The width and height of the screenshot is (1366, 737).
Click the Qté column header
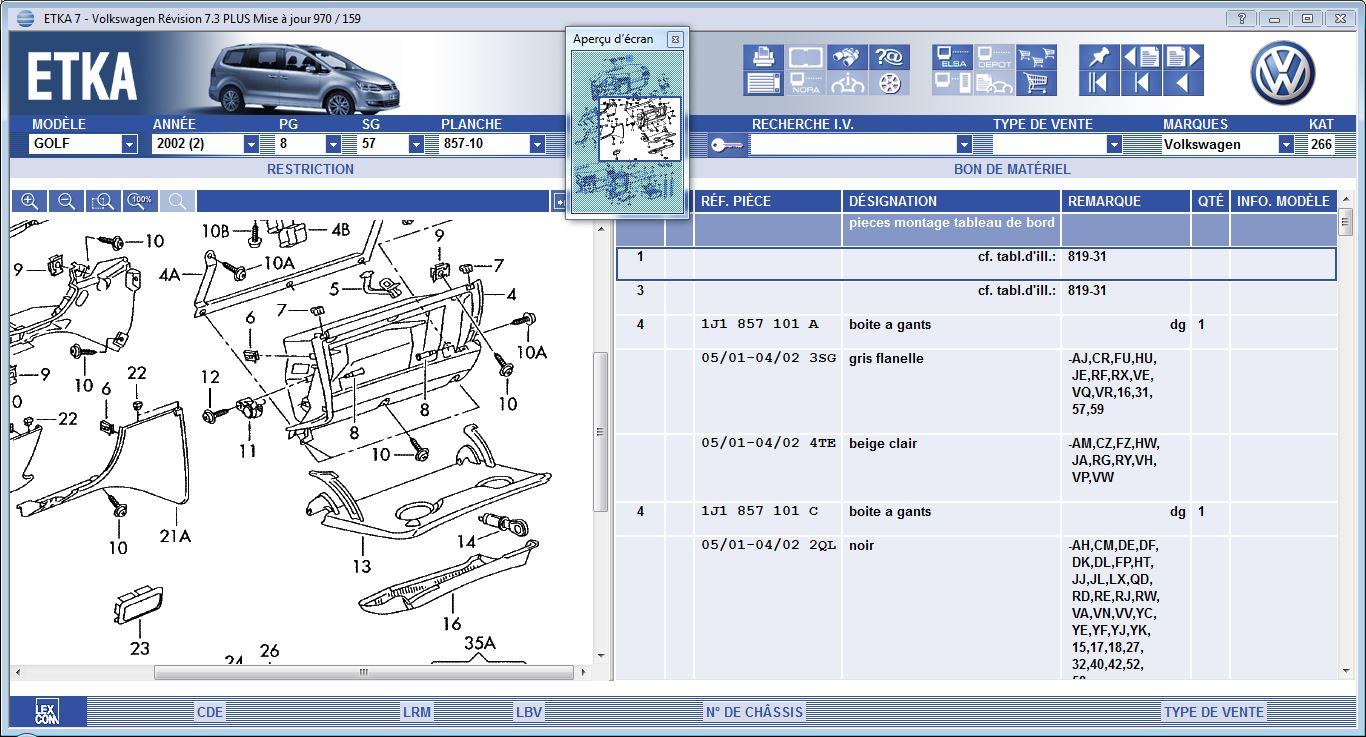click(x=1210, y=201)
